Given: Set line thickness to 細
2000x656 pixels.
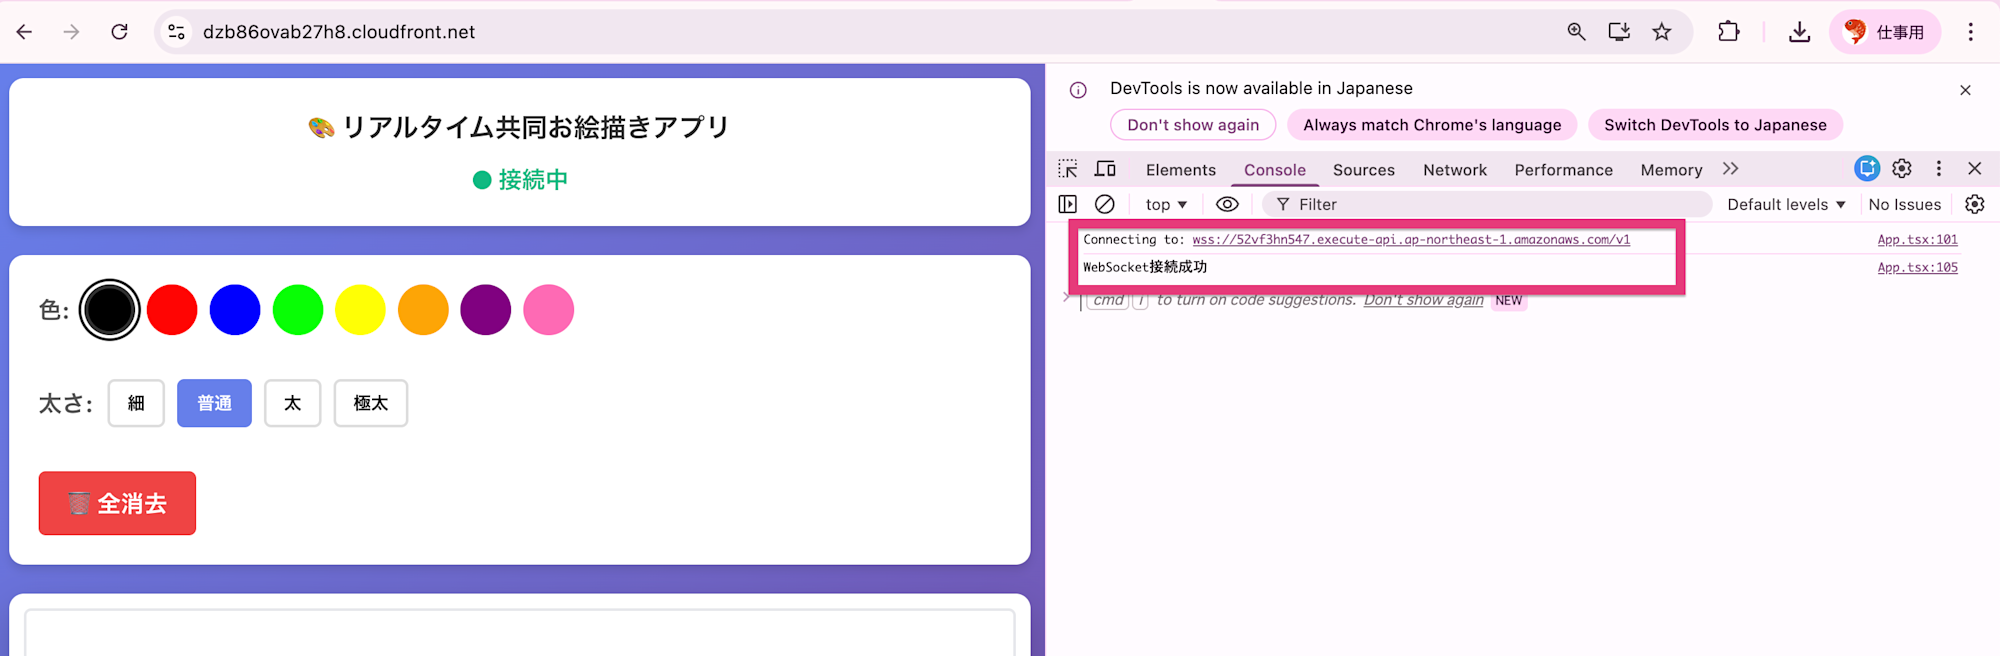Looking at the screenshot, I should (x=136, y=403).
